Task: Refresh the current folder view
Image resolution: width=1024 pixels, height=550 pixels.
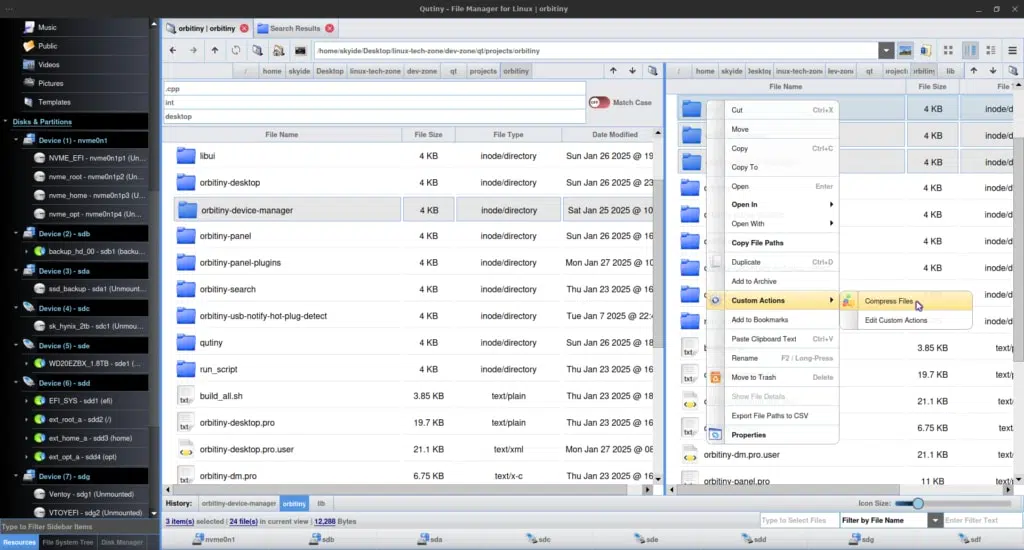Action: point(235,50)
